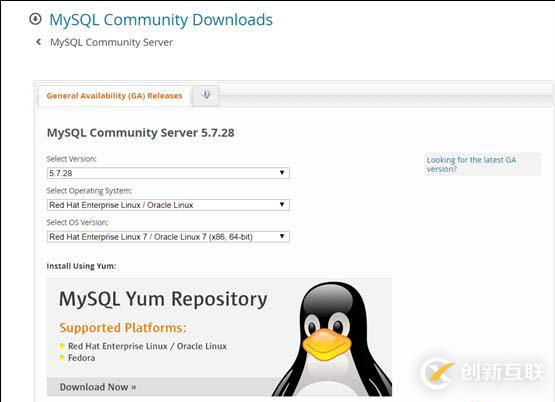The image size is (555, 402).
Task: Click the Red Hat Enterprise Linux / Oracle Linux platform entry
Action: [x=147, y=346]
